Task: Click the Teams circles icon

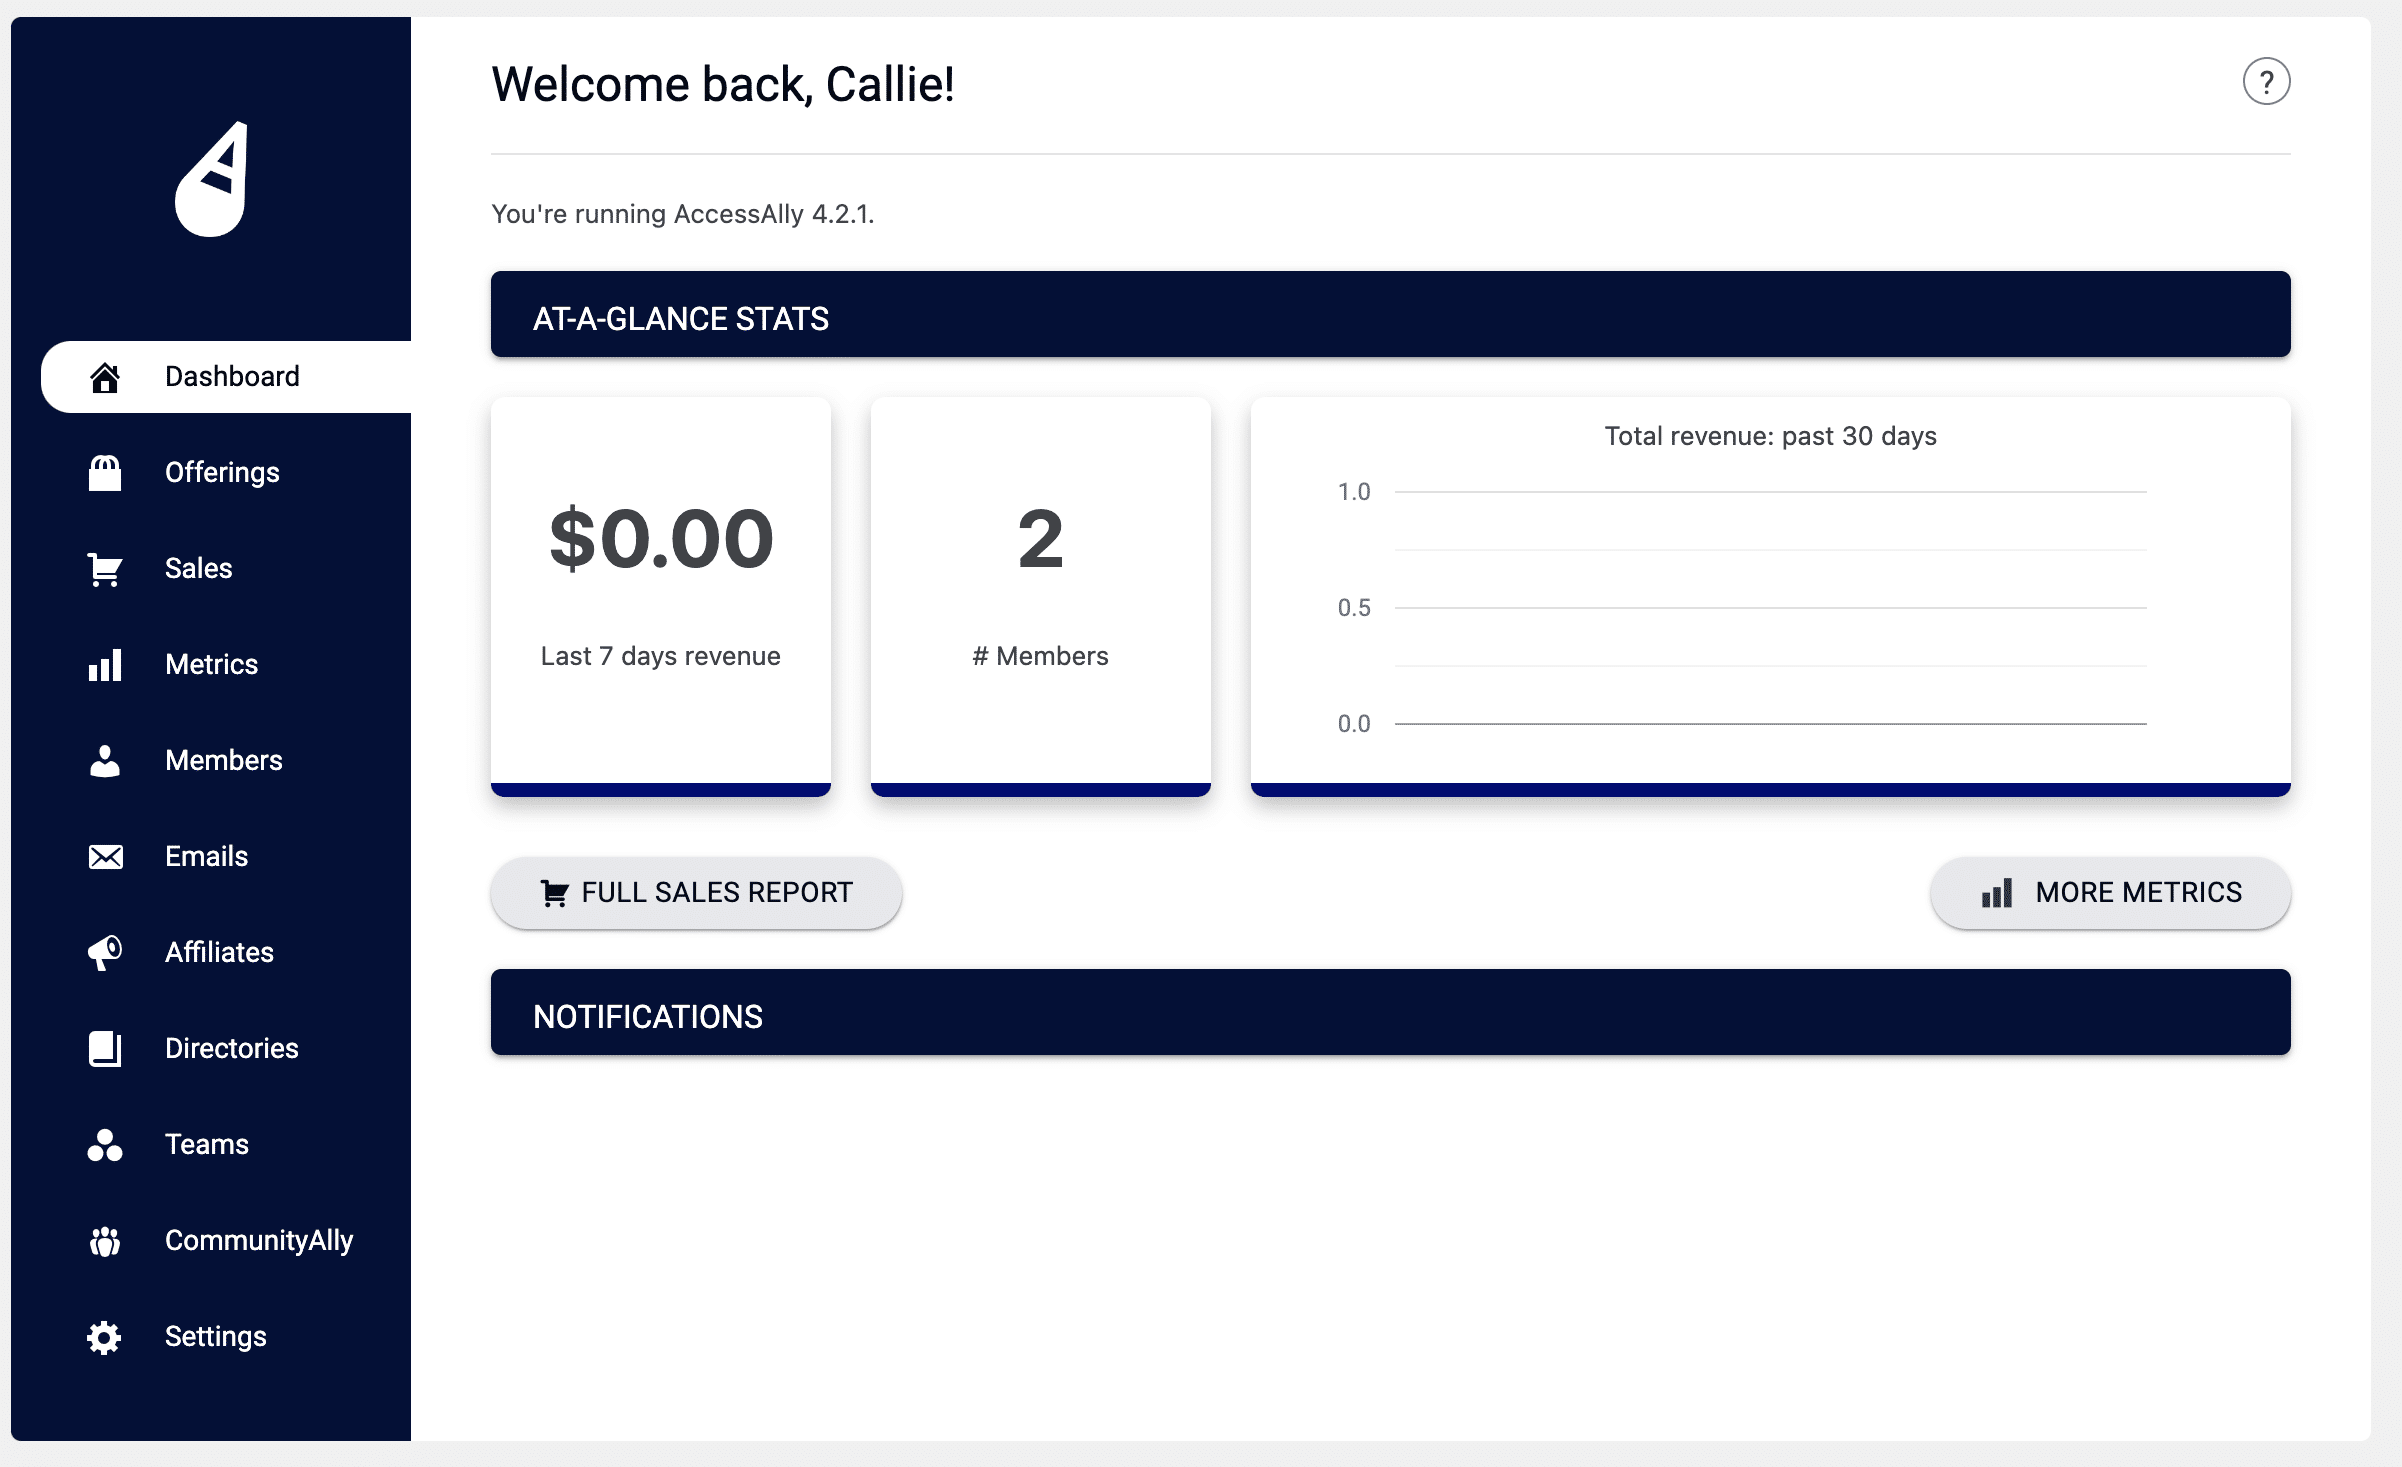Action: click(x=105, y=1145)
